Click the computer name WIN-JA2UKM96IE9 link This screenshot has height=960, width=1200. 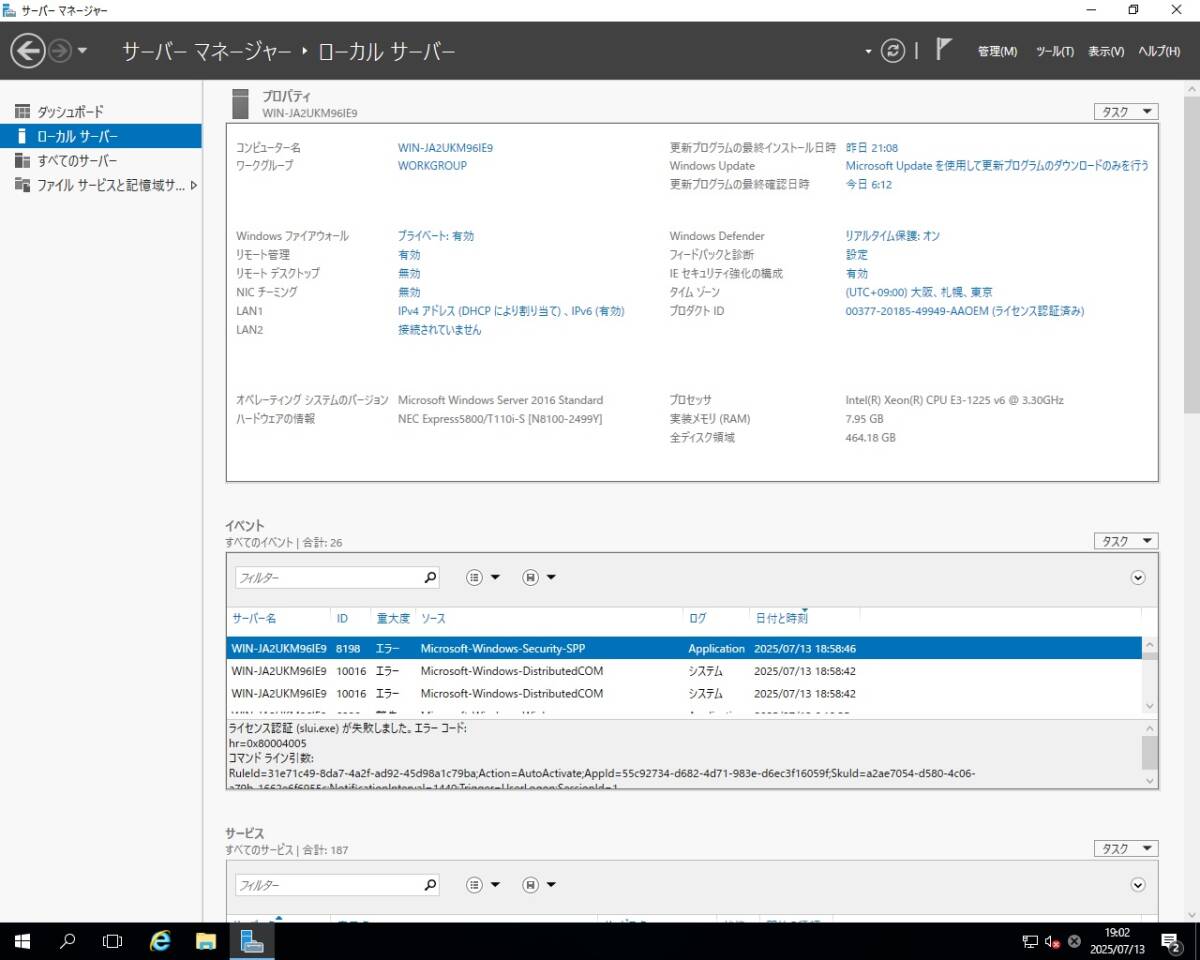pyautogui.click(x=445, y=148)
